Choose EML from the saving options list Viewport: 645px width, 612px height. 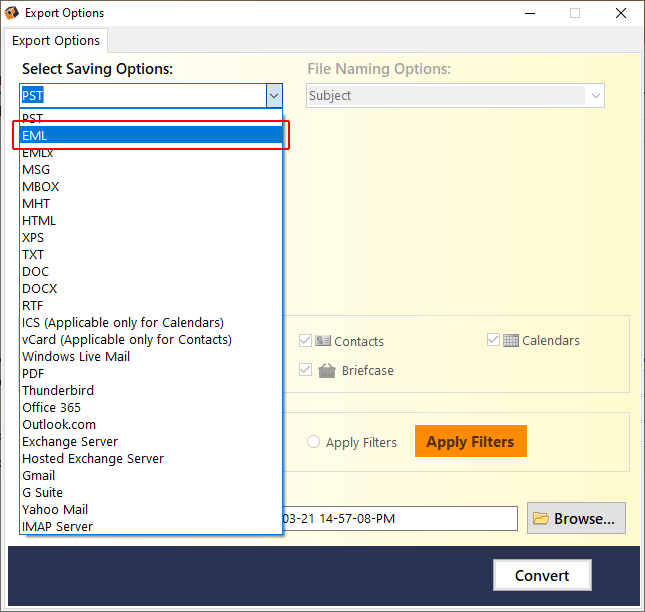(151, 135)
